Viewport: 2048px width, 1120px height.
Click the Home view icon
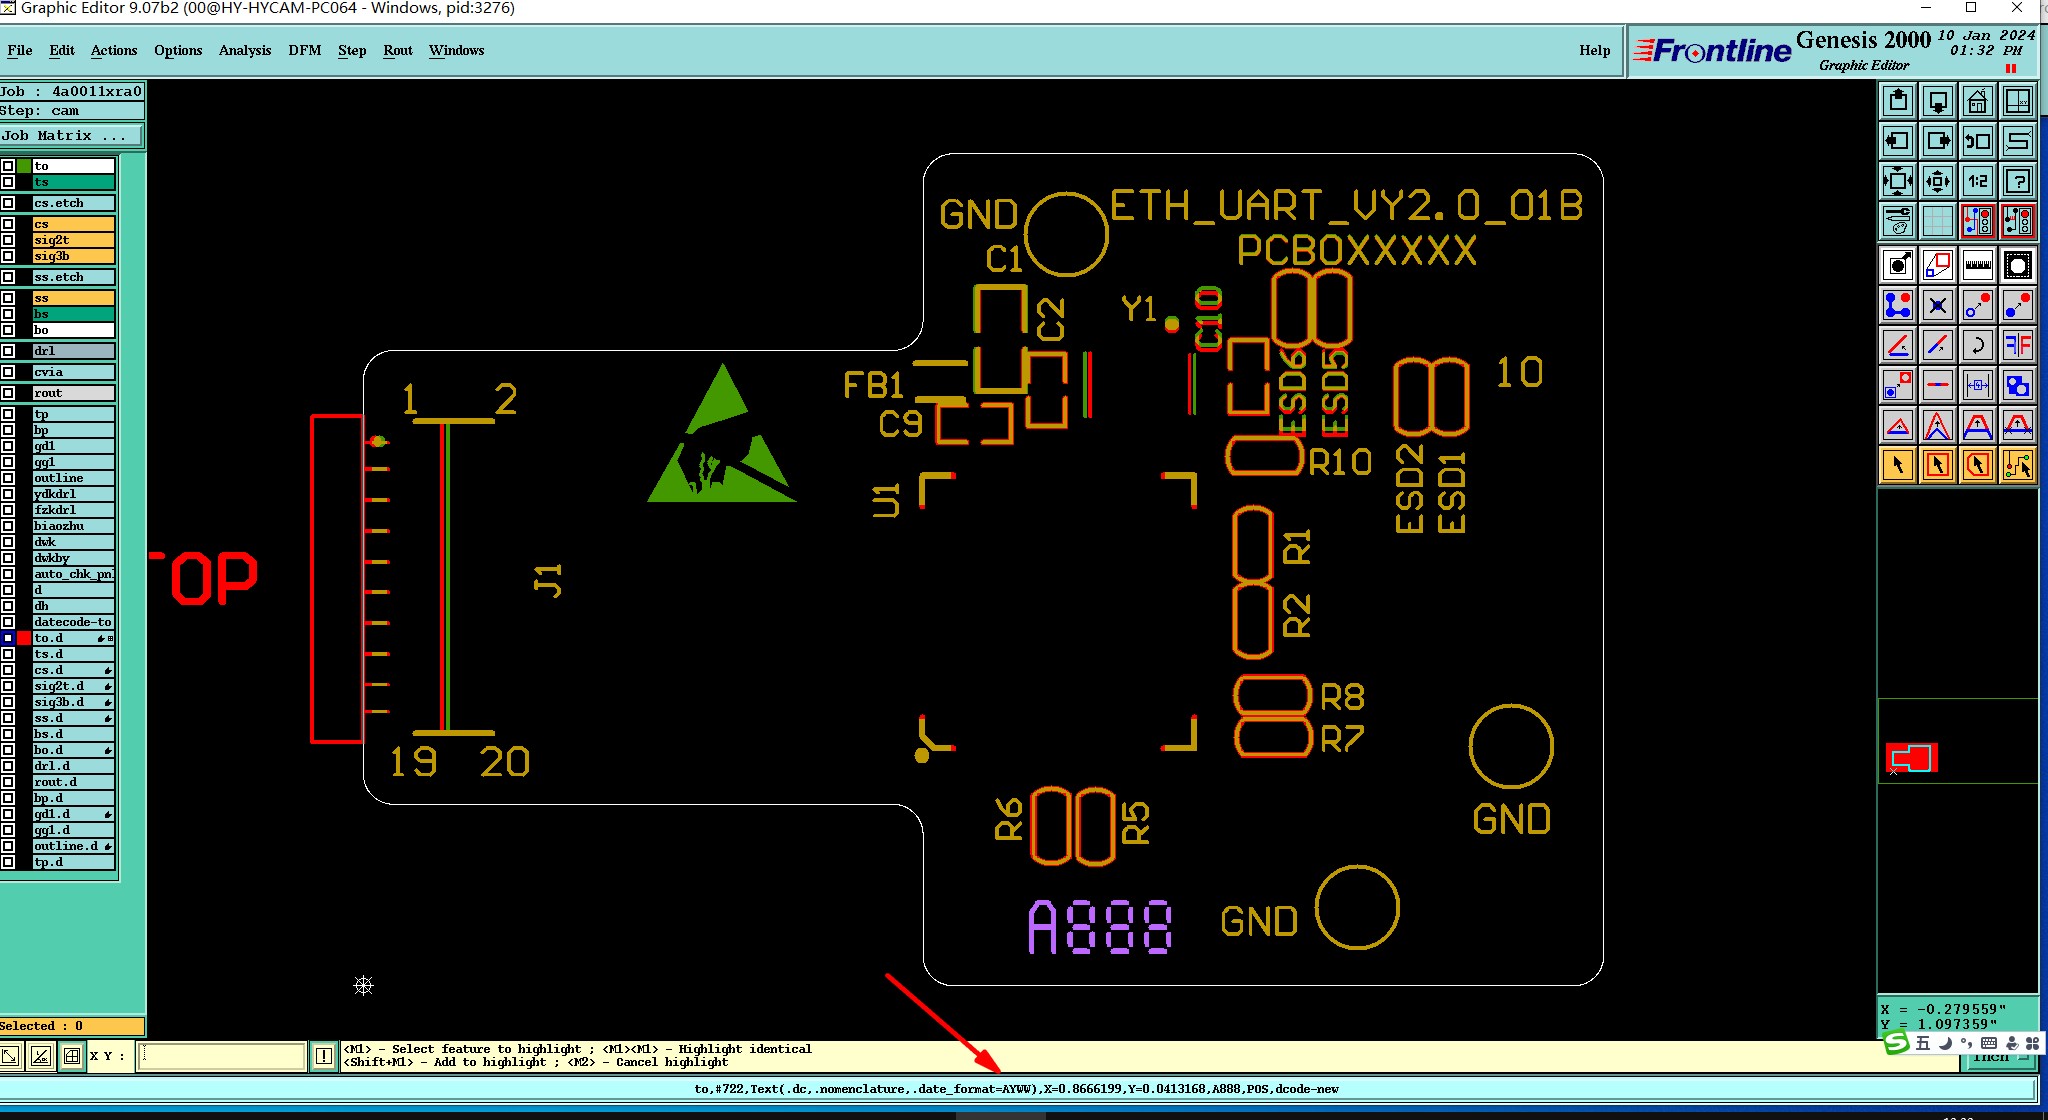(x=1977, y=101)
